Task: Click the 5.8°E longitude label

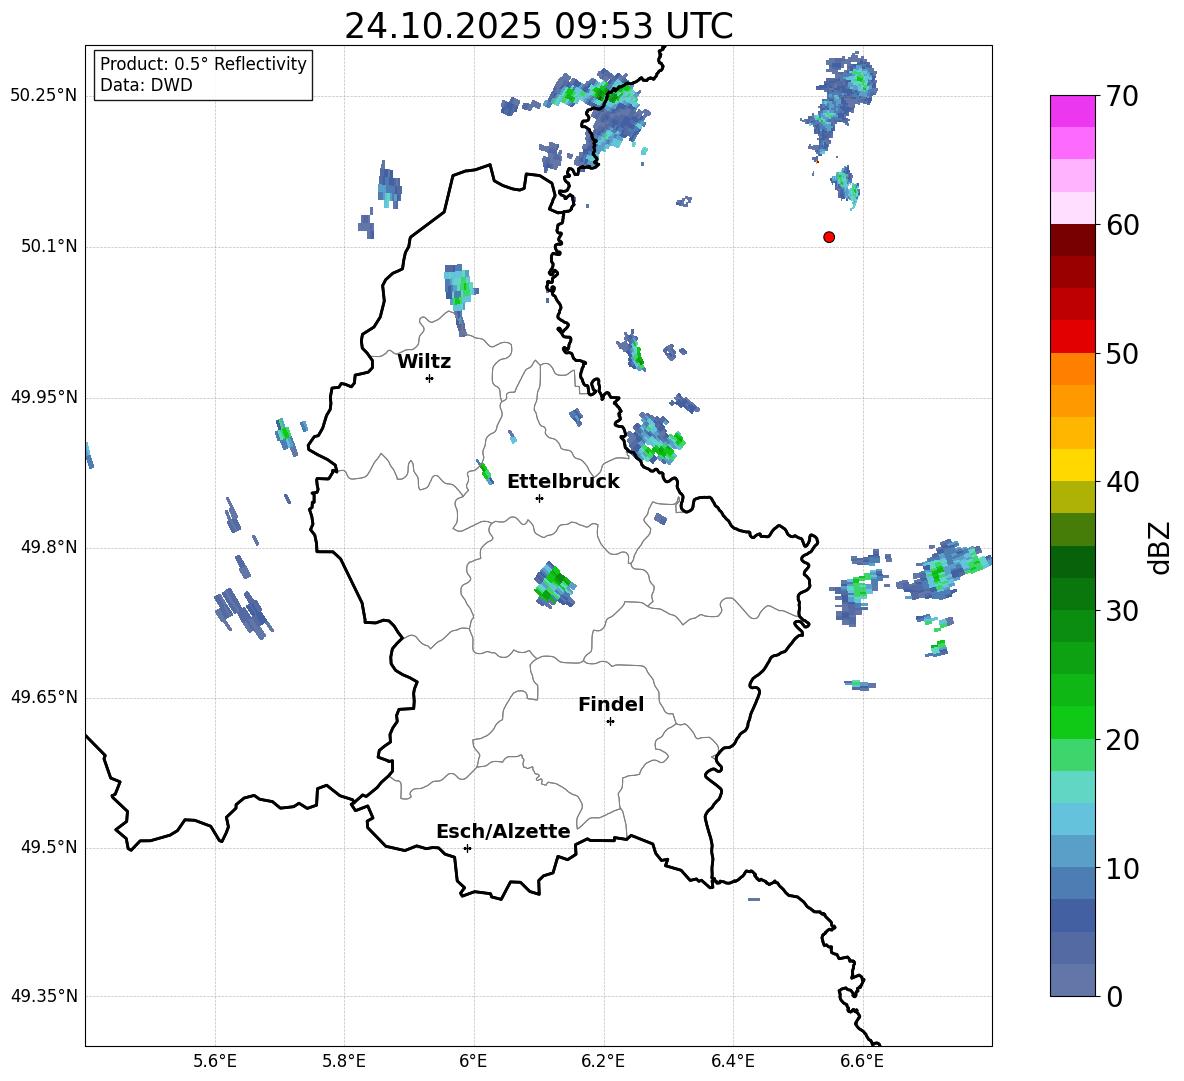Action: (344, 1061)
